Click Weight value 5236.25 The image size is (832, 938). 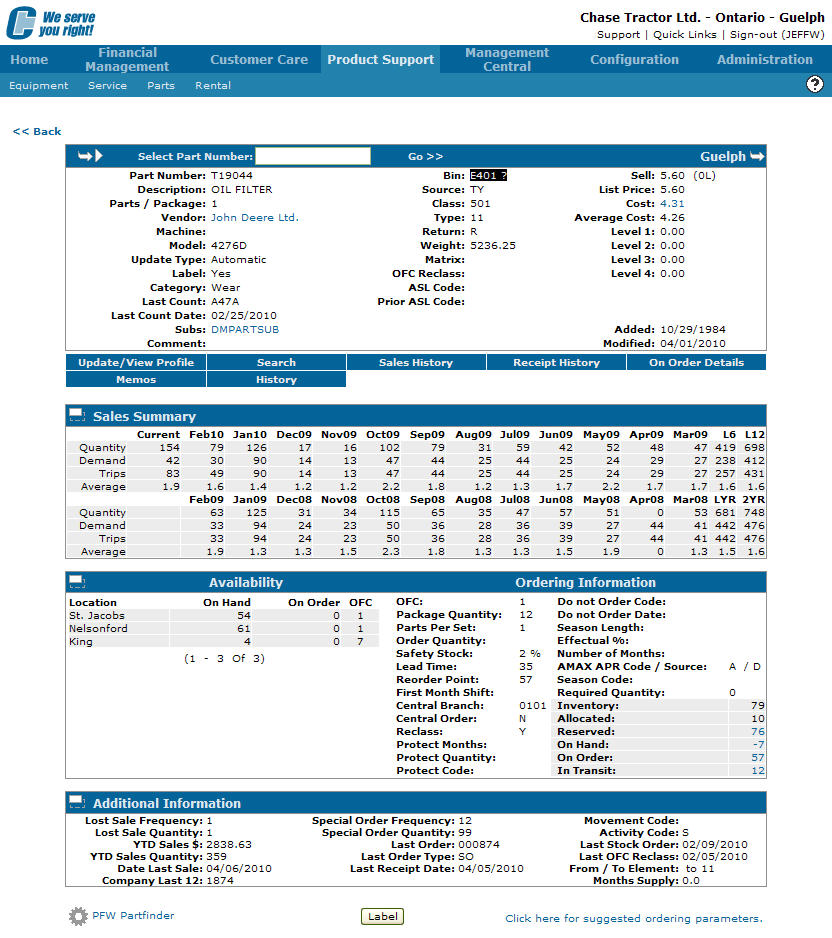click(x=492, y=245)
